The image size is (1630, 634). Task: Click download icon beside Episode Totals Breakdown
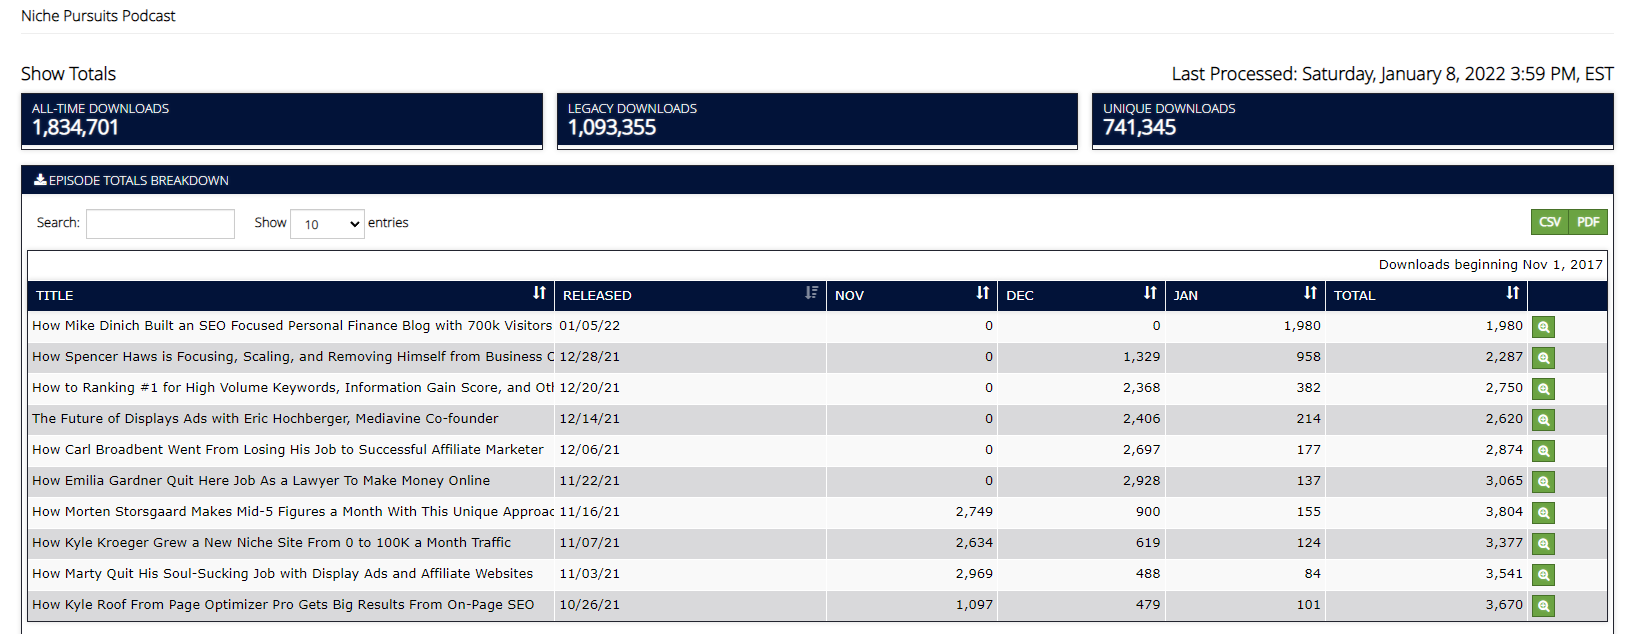[40, 180]
